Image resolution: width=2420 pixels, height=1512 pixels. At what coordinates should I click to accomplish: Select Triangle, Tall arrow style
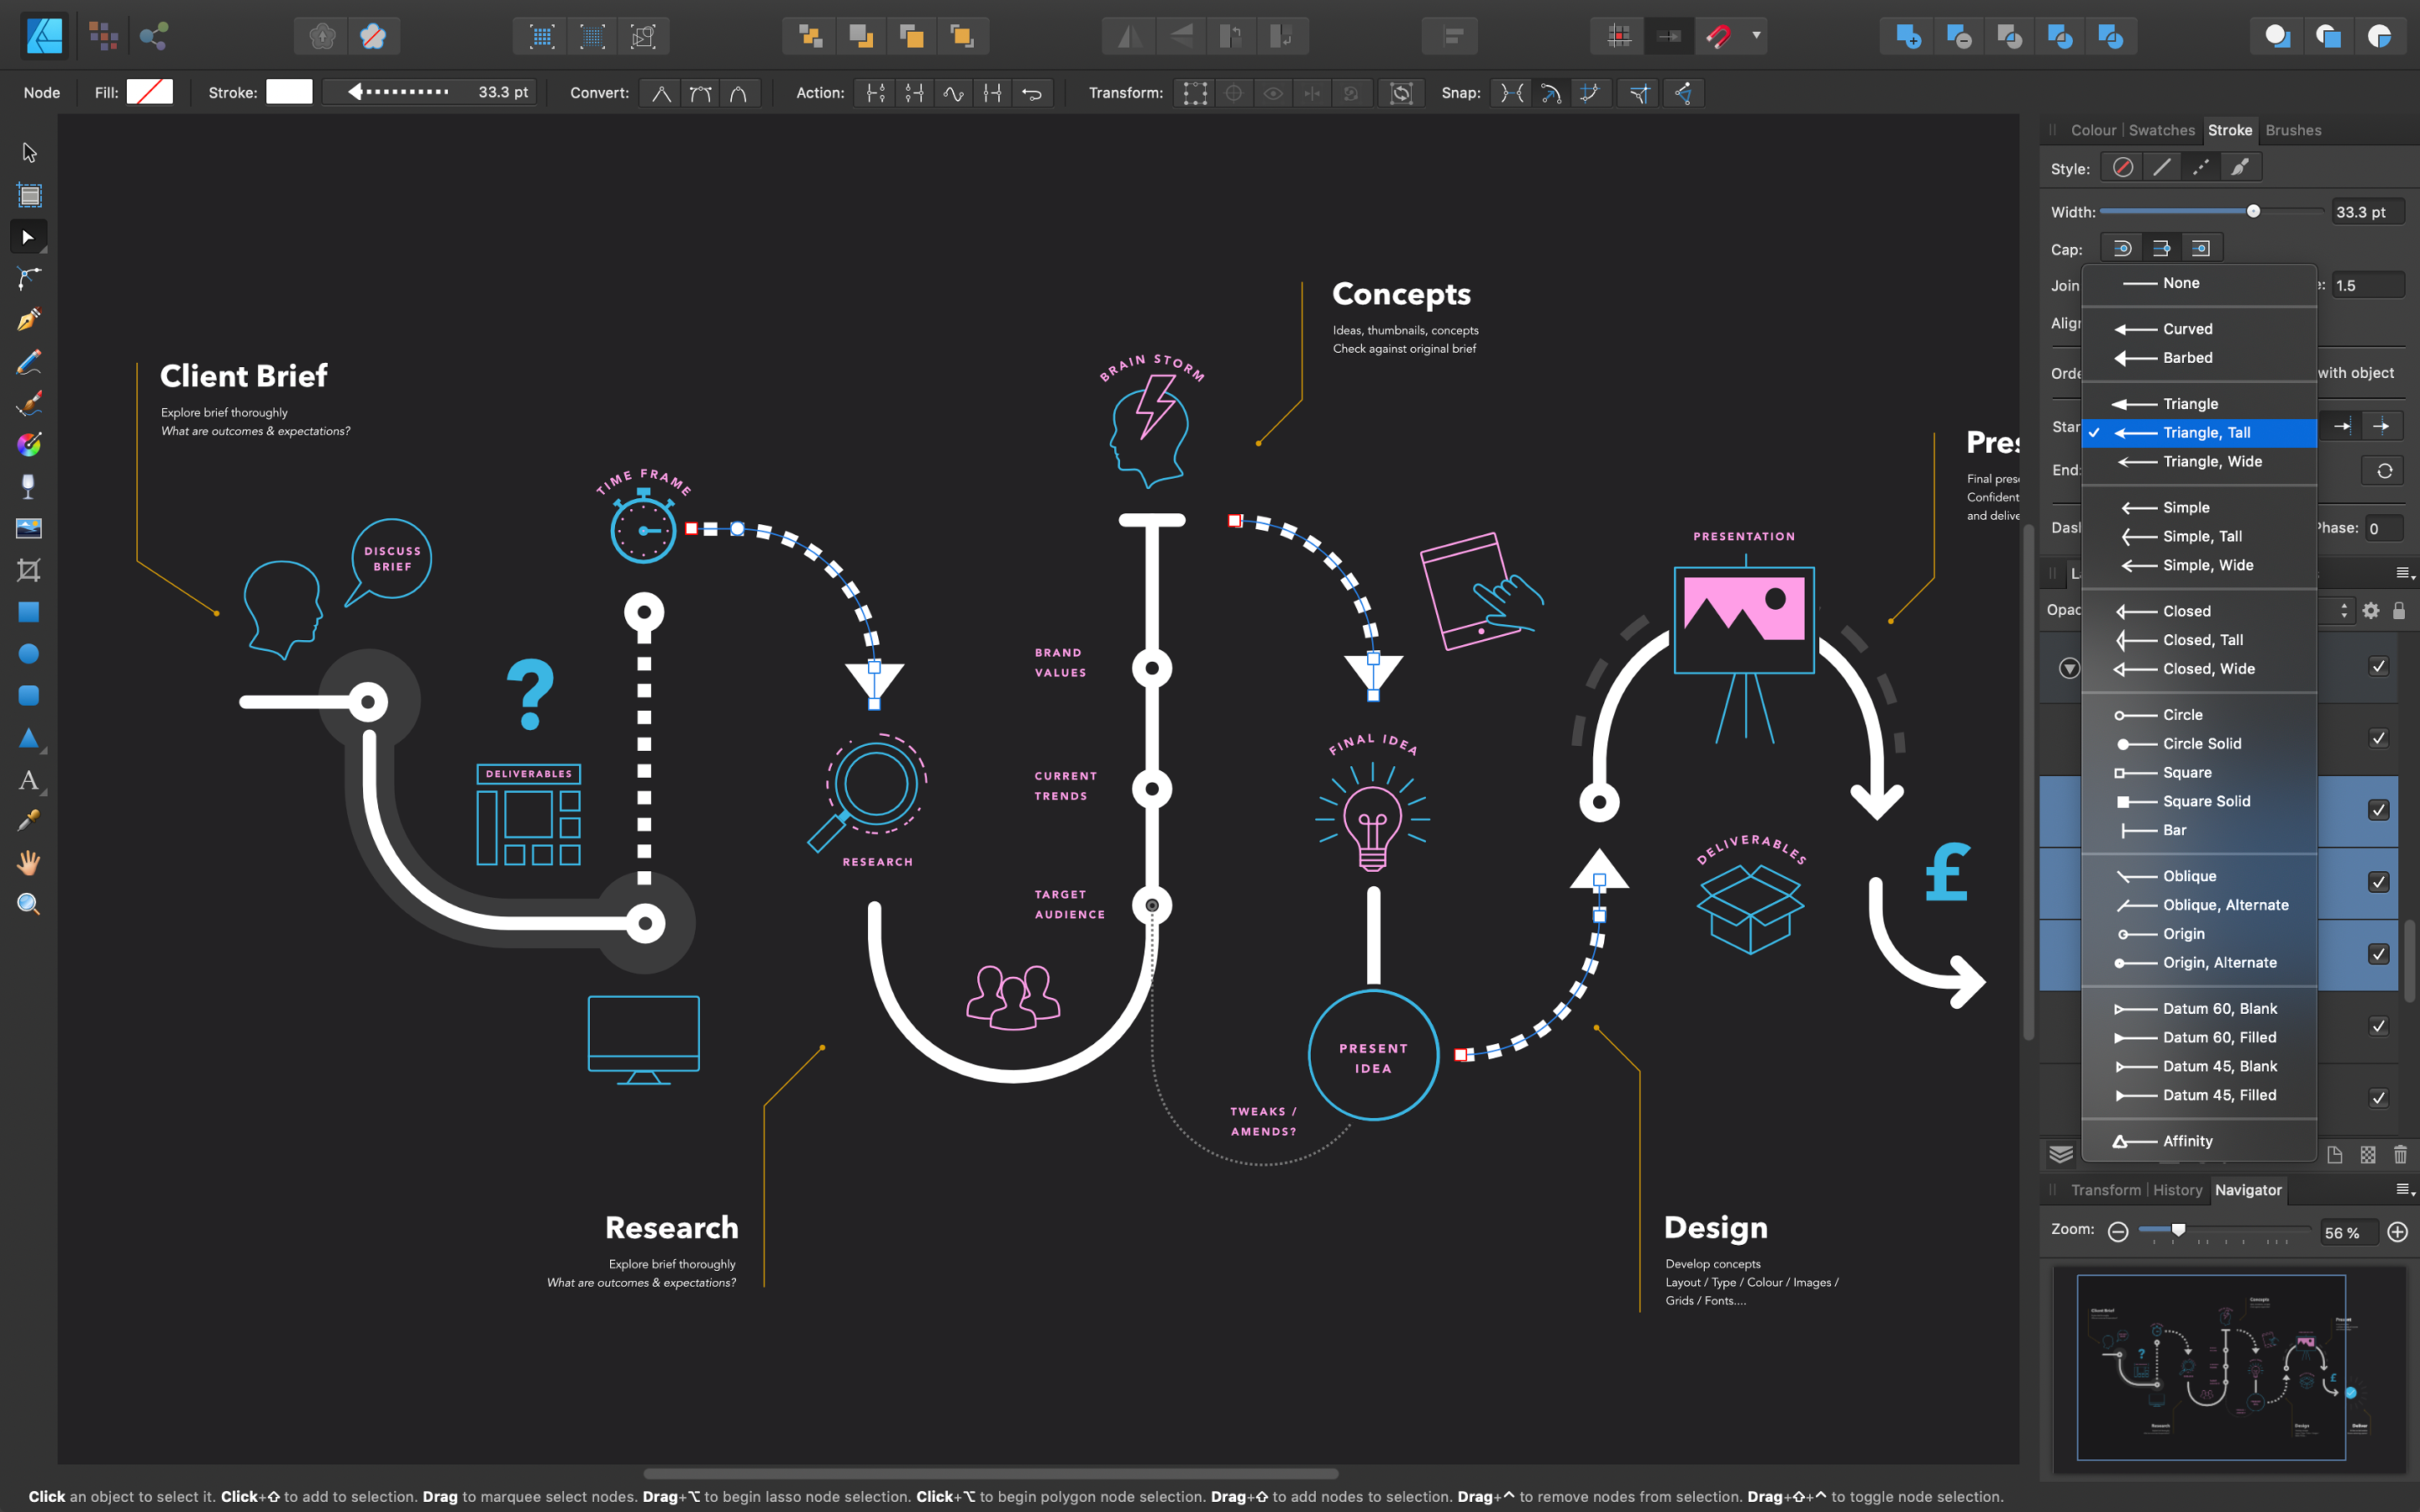point(2206,430)
